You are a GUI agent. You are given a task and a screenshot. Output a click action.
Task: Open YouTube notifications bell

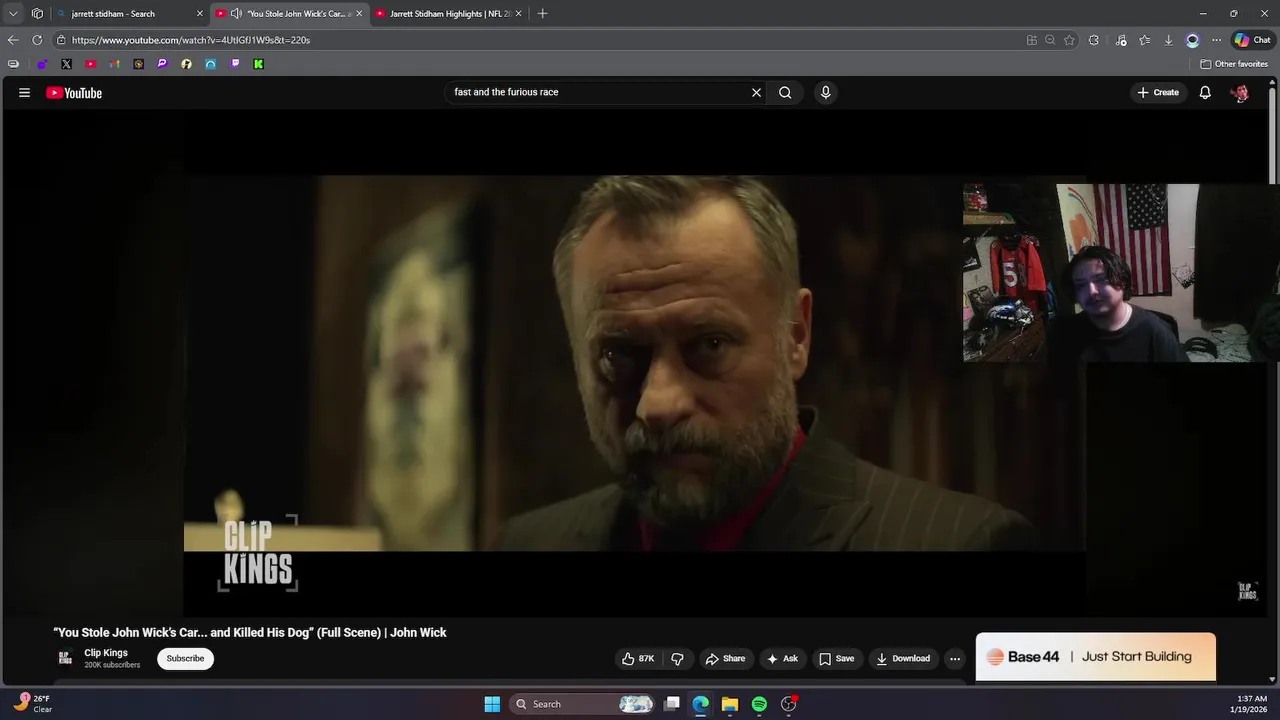click(1205, 92)
